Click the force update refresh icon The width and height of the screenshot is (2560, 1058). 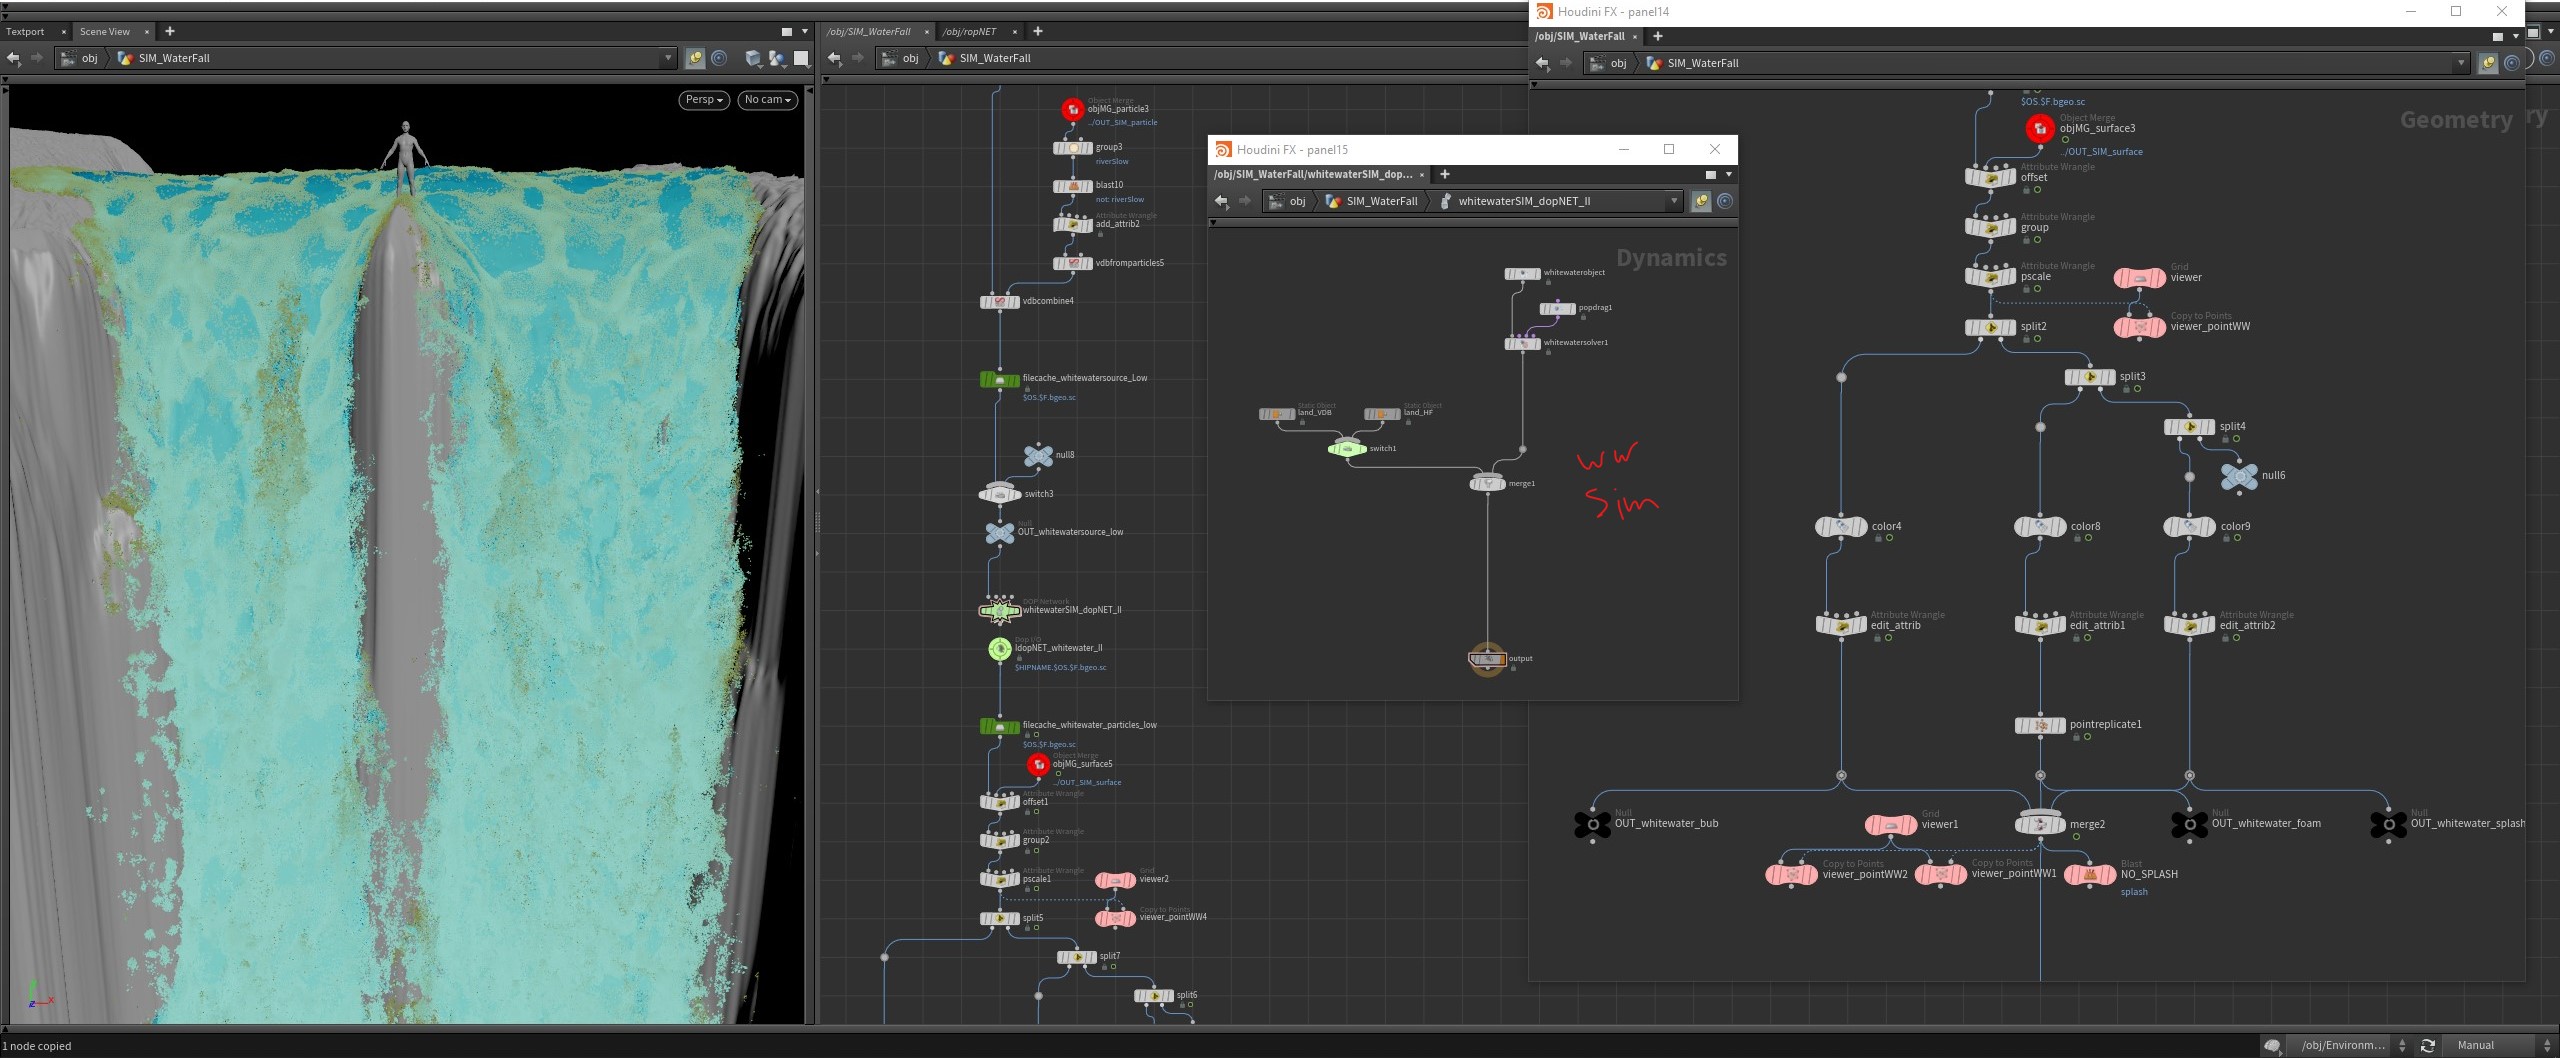pyautogui.click(x=2428, y=1045)
